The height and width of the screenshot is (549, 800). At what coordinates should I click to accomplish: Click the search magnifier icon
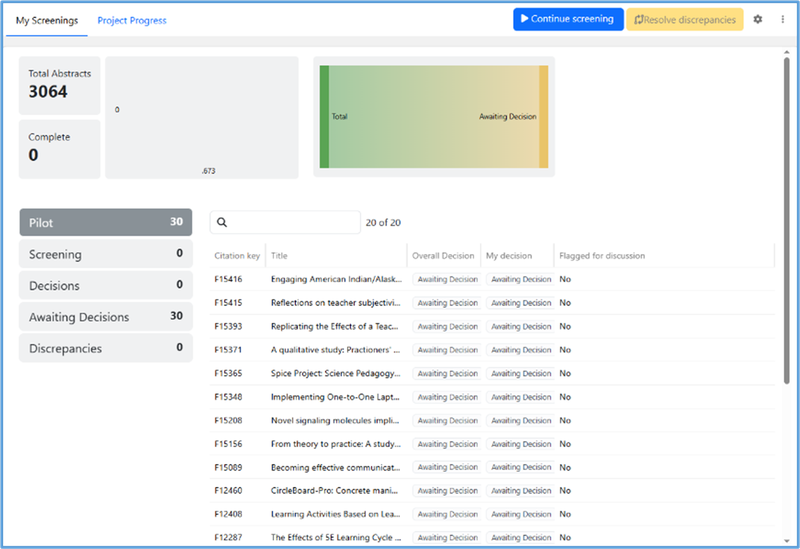[x=222, y=222]
